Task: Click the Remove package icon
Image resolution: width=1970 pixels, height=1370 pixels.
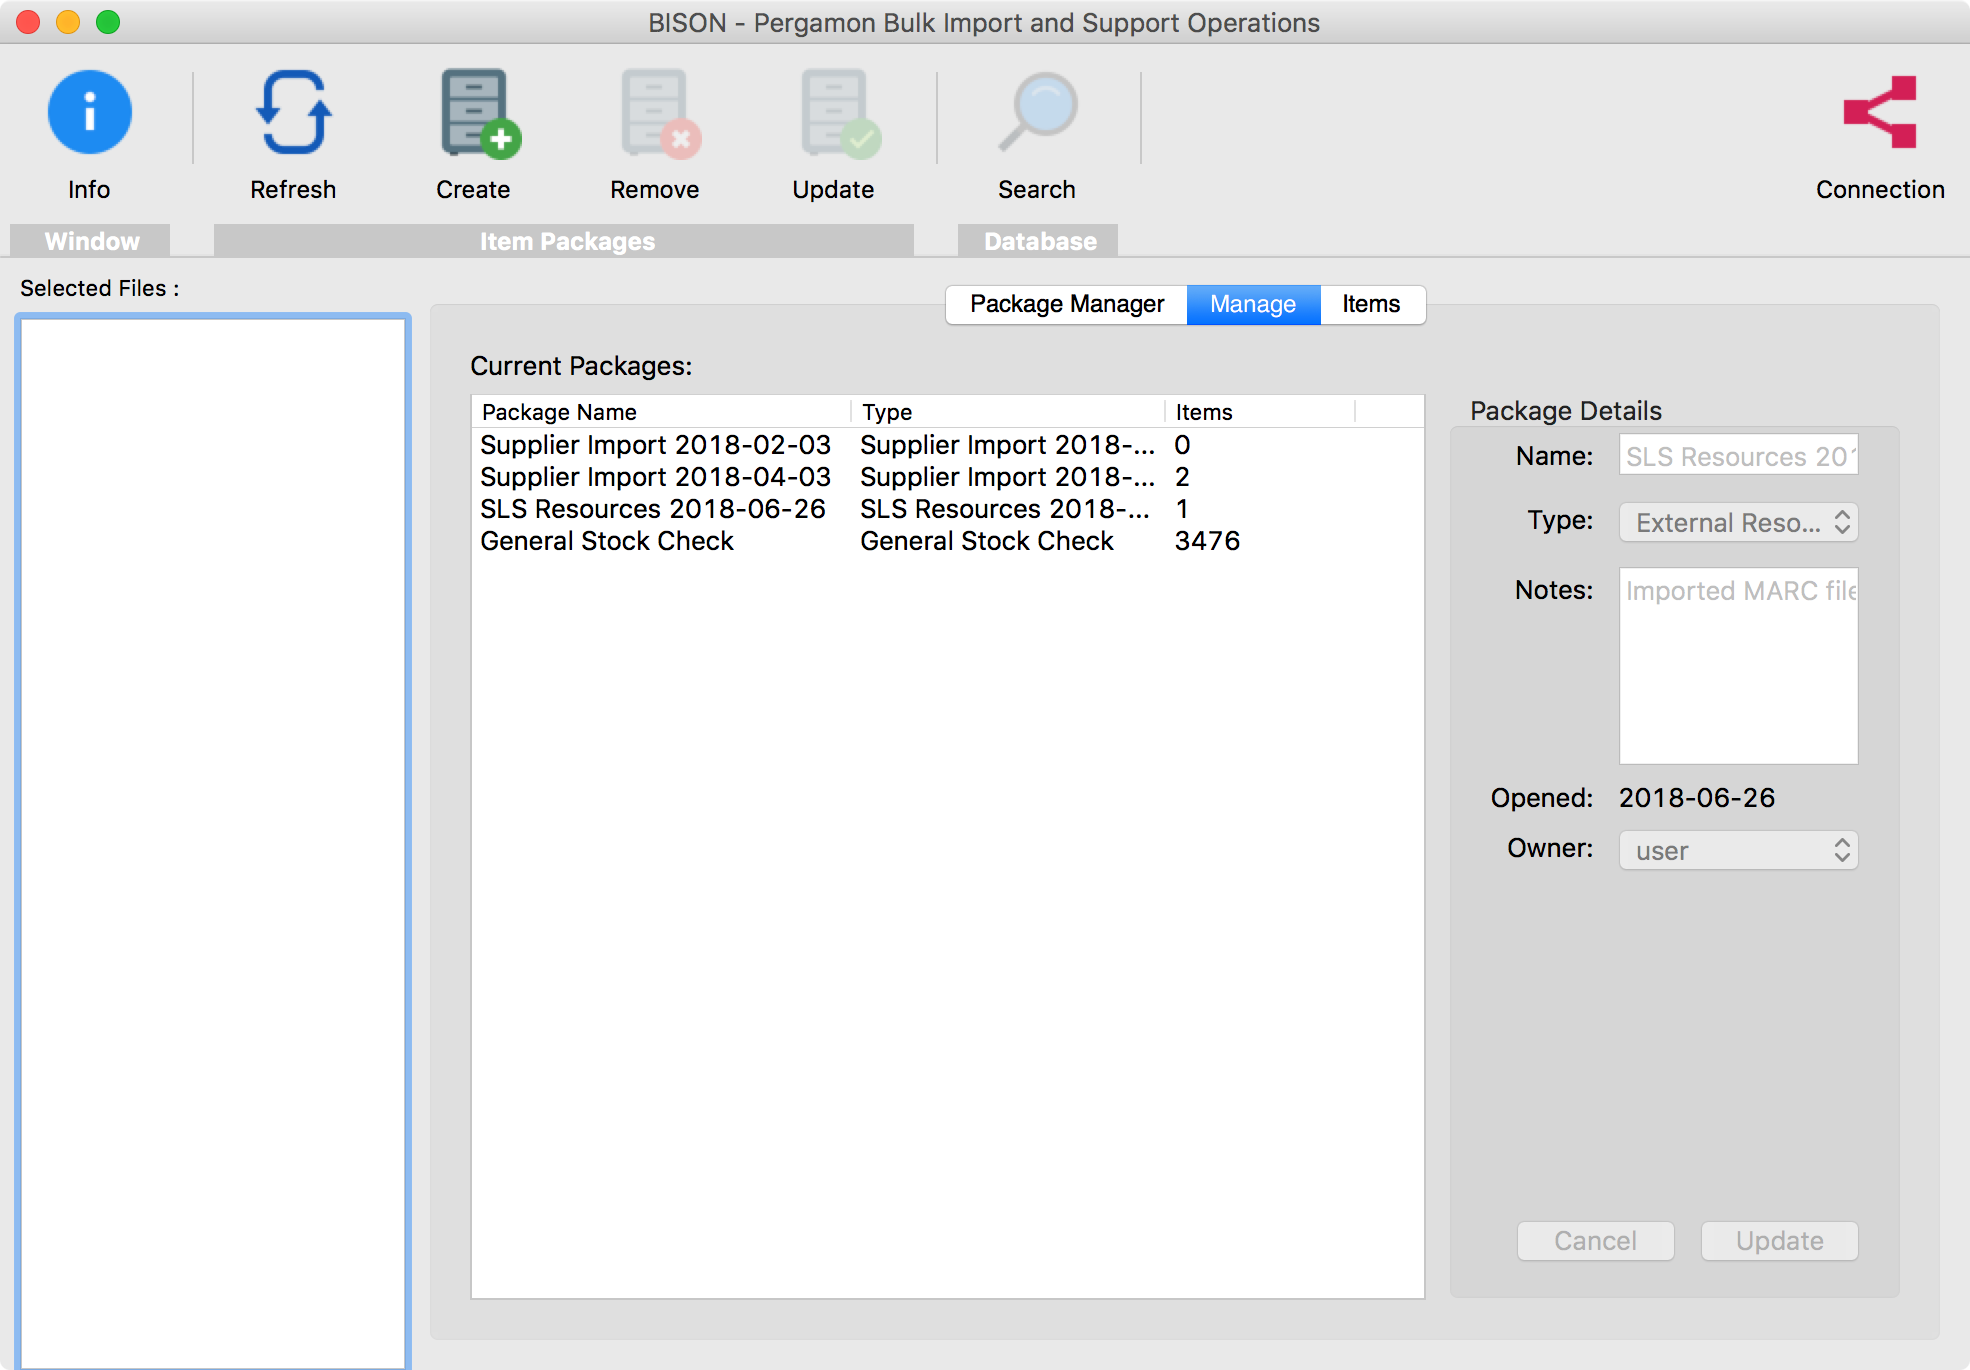Action: point(660,113)
